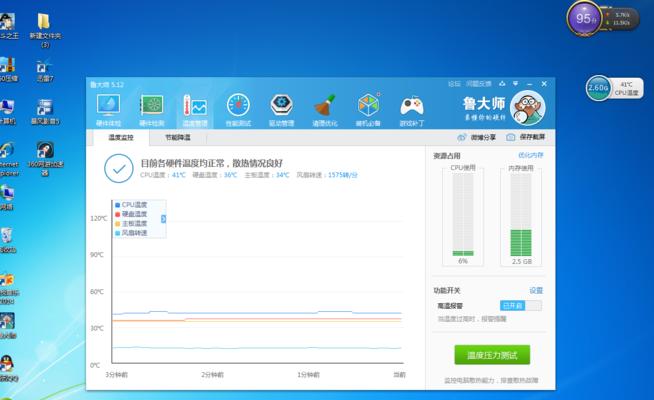This screenshot has width=654, height=400.
Task: Click the memory usage 2.5 GB bar
Action: tap(521, 215)
